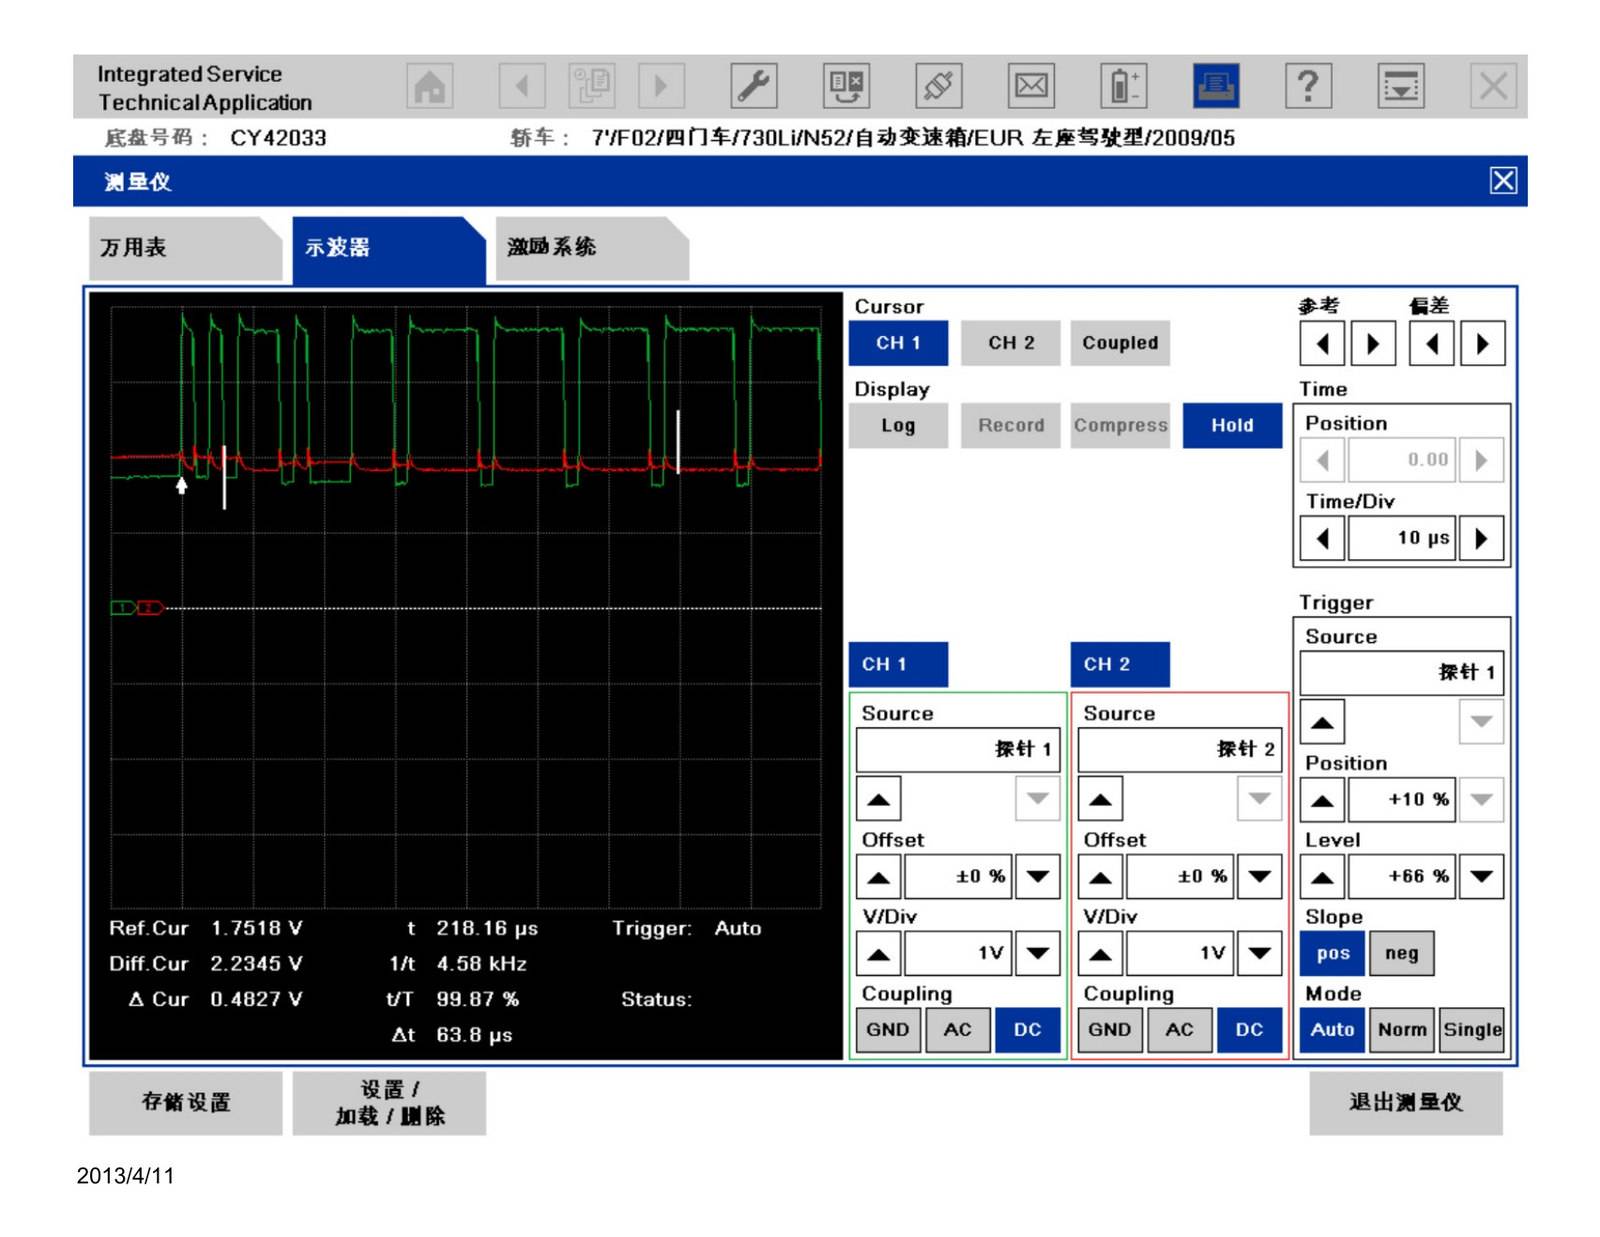Click the Log display button
1600x1237 pixels.
[898, 426]
